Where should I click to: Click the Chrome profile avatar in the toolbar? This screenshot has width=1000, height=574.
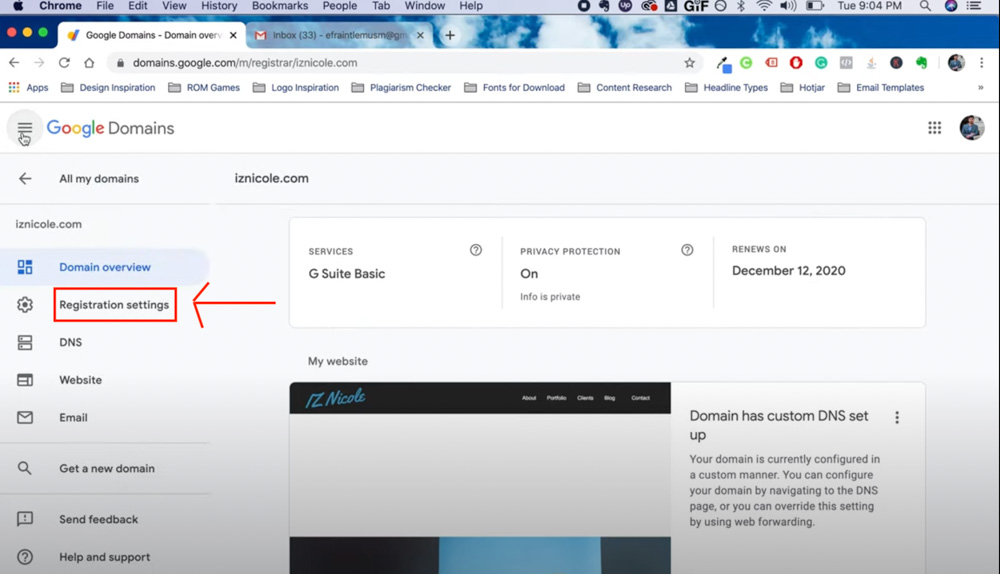[x=956, y=63]
